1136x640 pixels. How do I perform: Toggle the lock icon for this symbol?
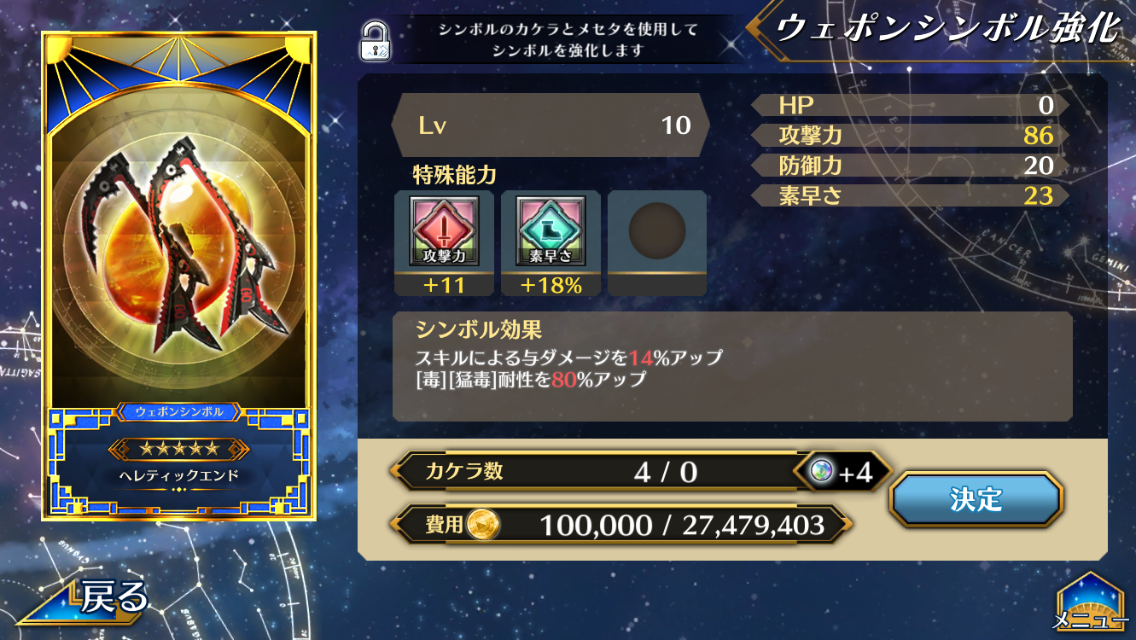[x=375, y=41]
